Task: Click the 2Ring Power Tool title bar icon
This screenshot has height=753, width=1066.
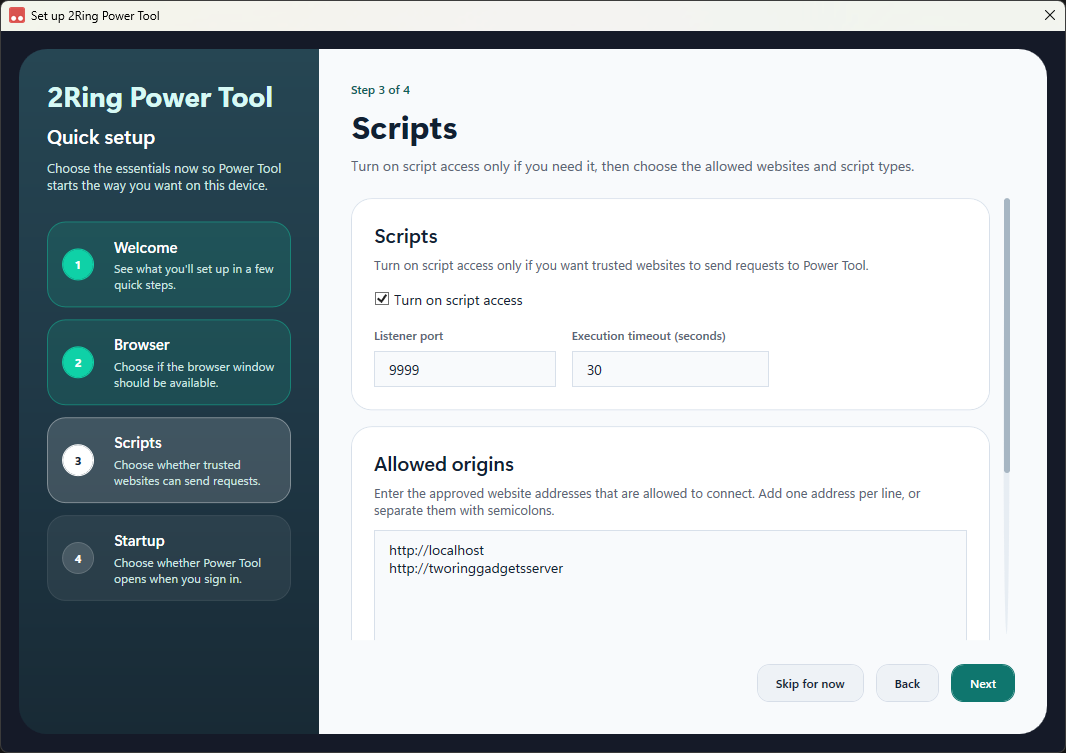Action: click(x=17, y=16)
